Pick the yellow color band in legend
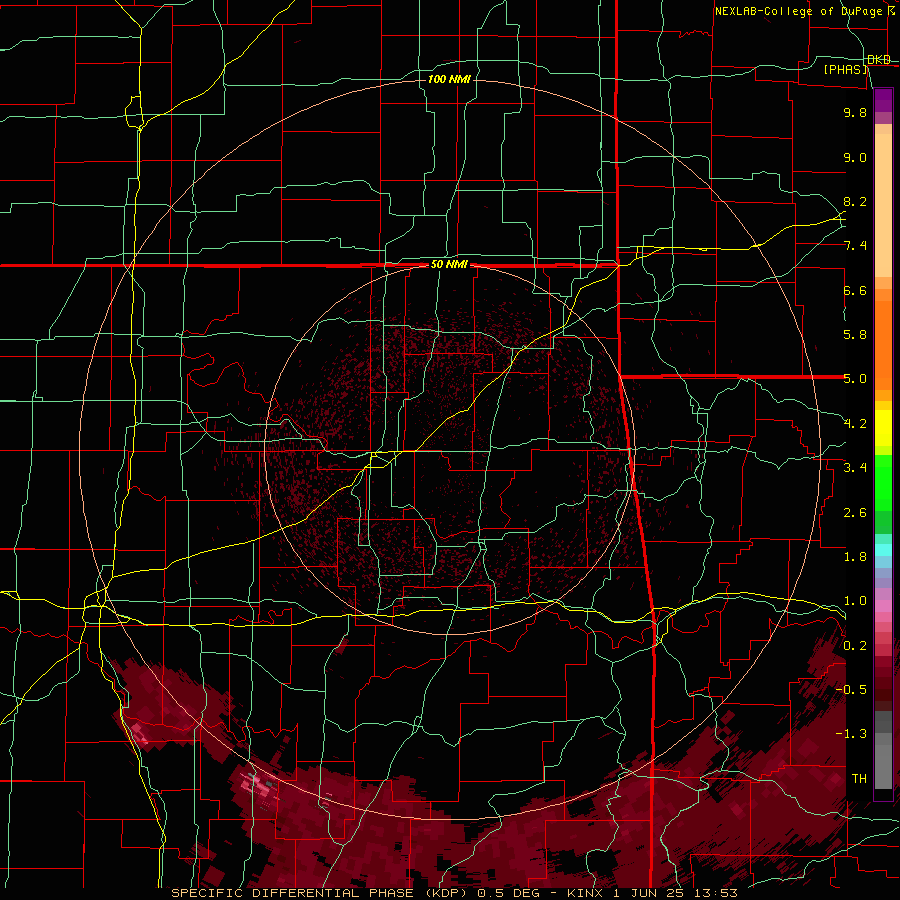This screenshot has width=900, height=900. [x=883, y=428]
